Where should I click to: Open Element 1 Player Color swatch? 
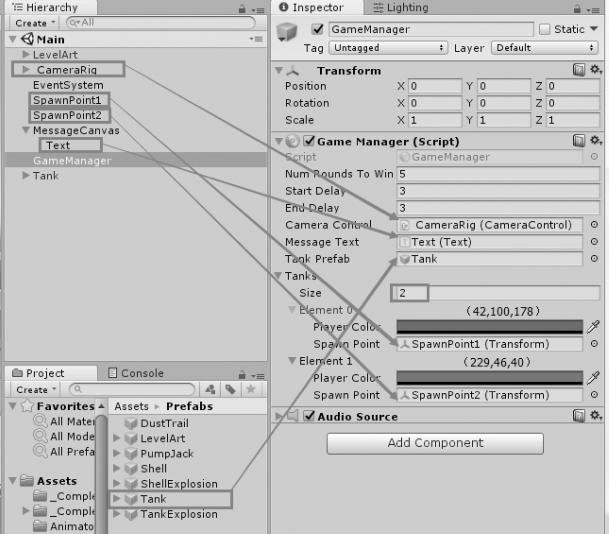[489, 377]
